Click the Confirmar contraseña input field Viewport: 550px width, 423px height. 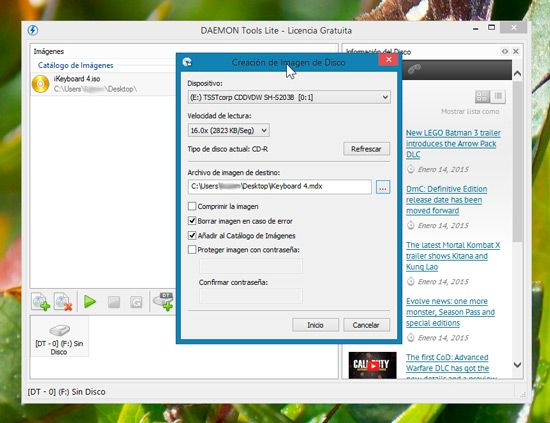pos(251,296)
